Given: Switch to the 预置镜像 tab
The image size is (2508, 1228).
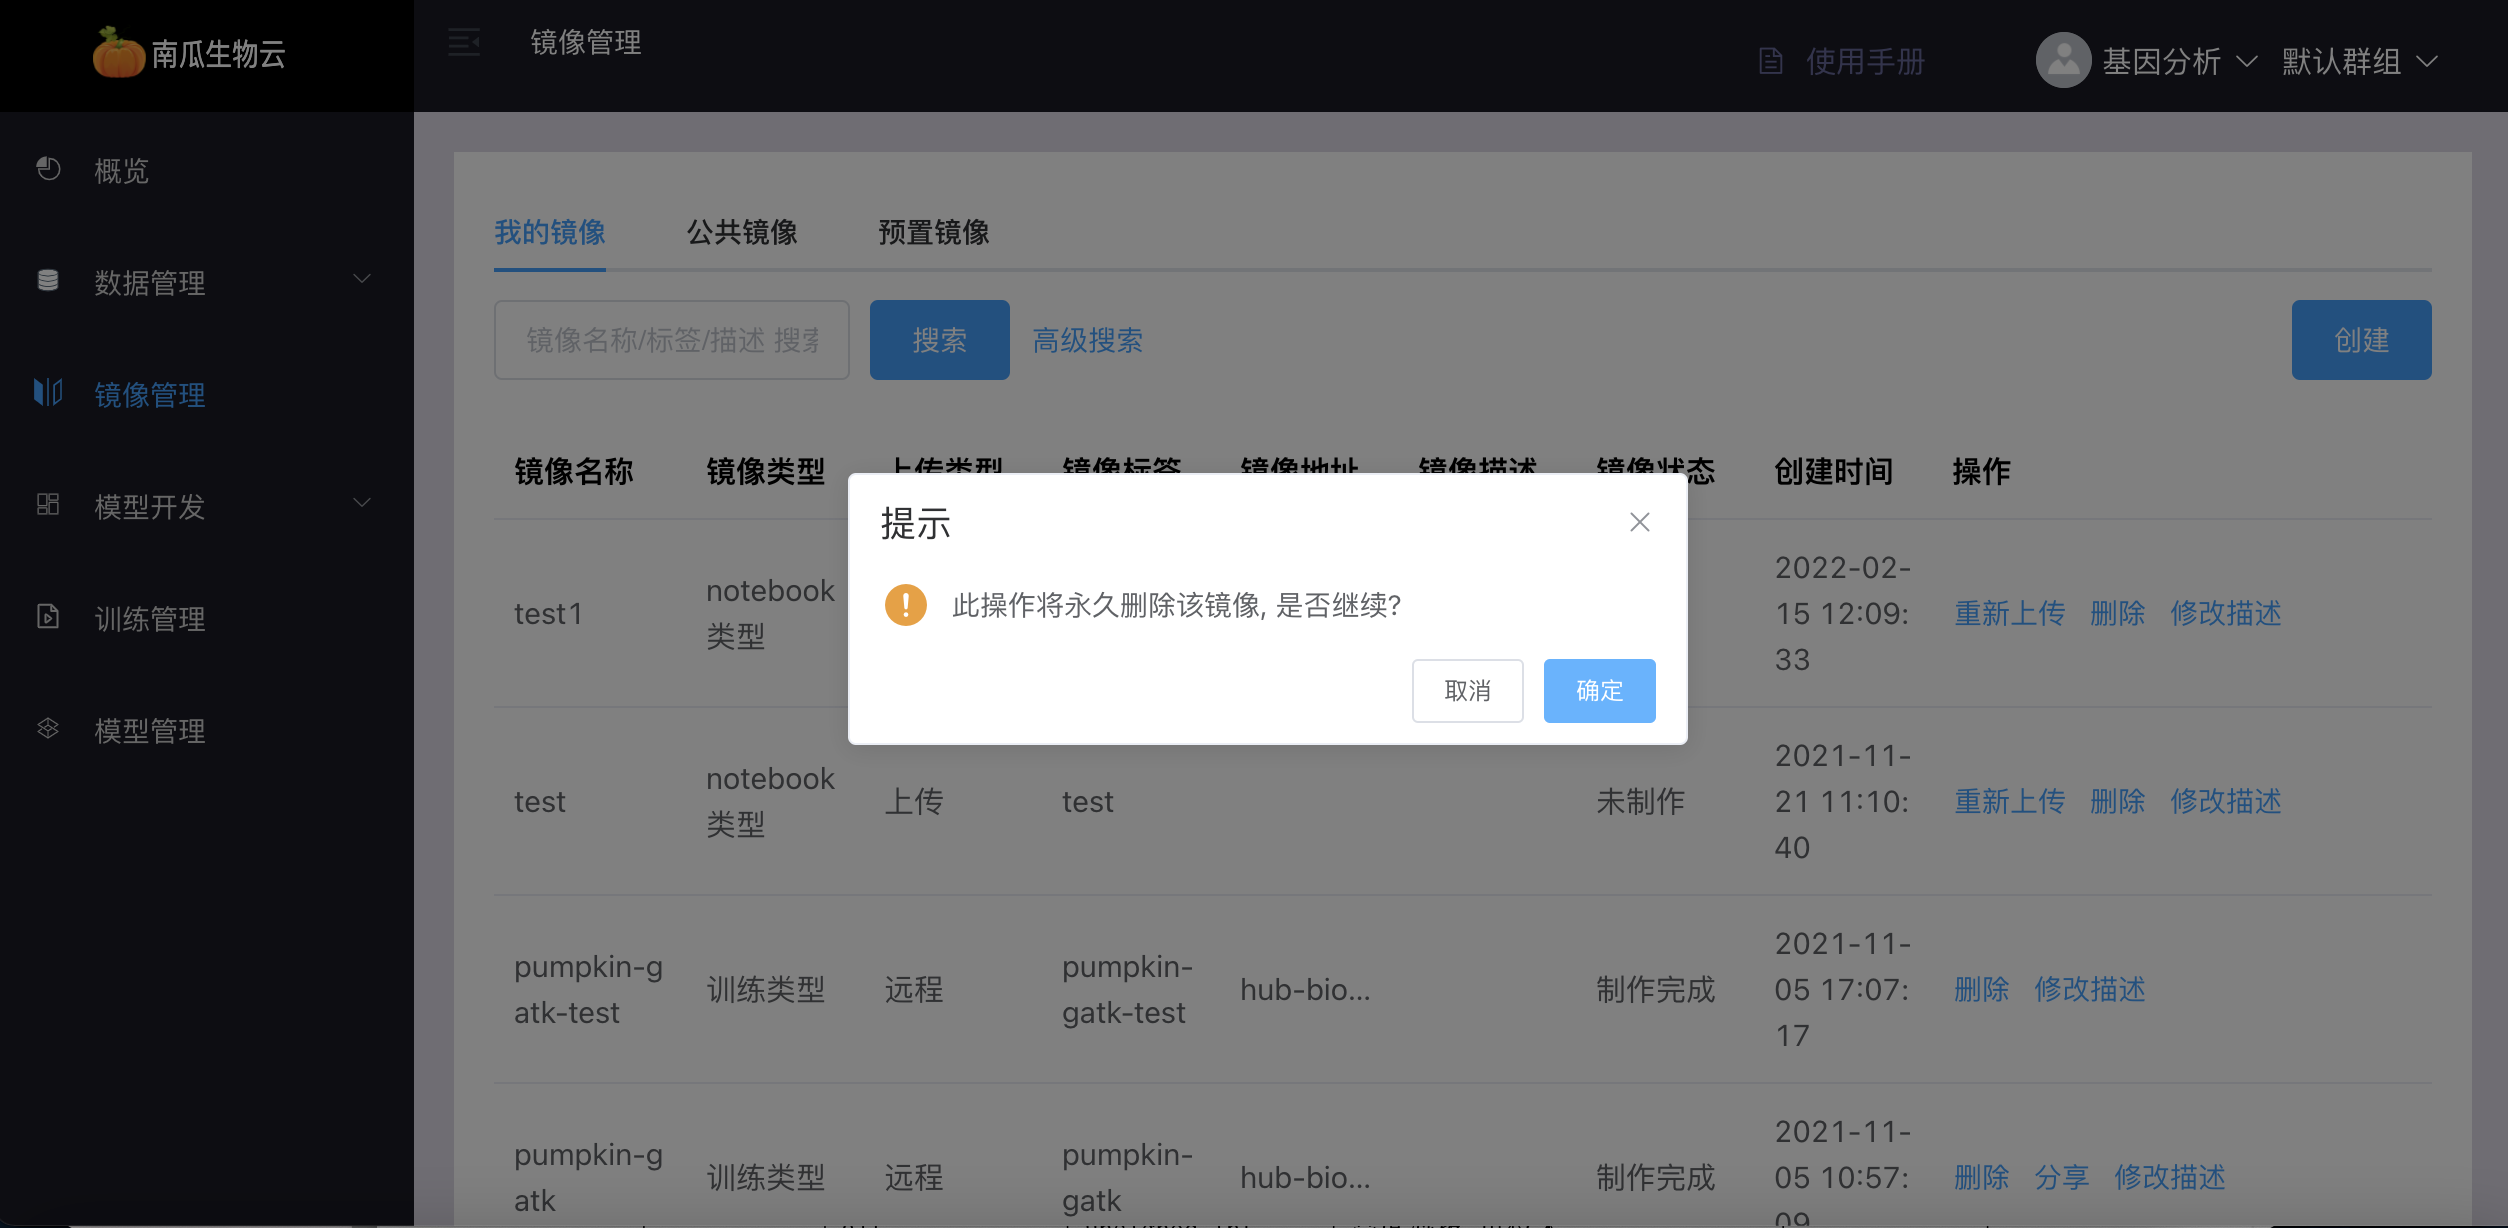Looking at the screenshot, I should (x=934, y=232).
